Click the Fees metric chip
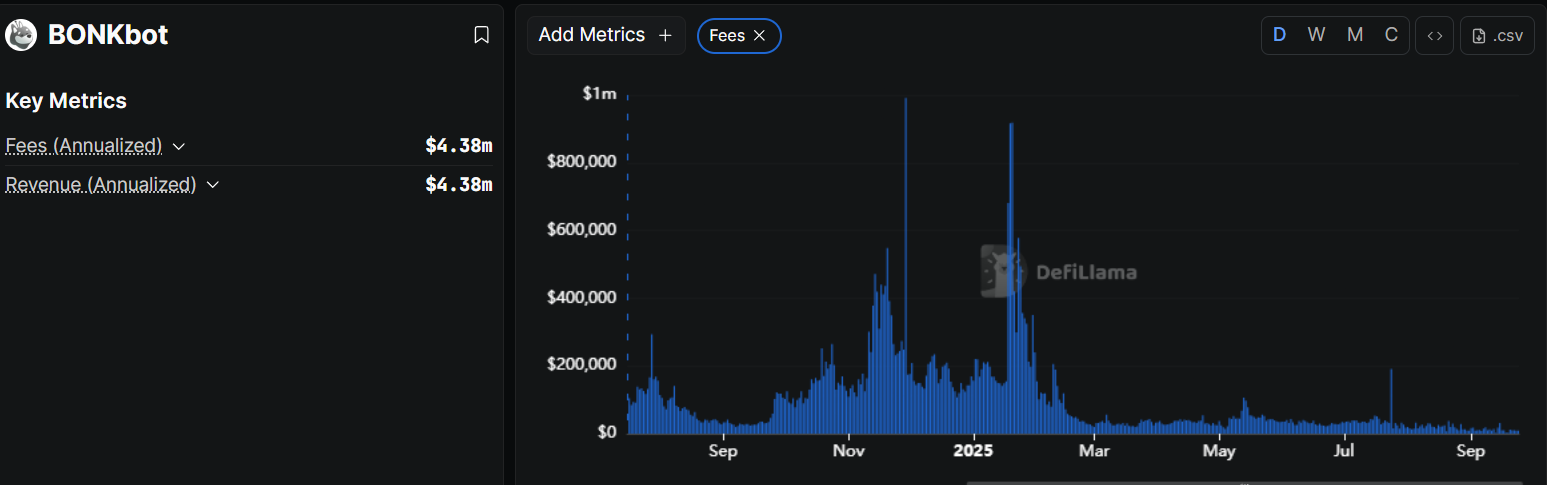Image resolution: width=1547 pixels, height=485 pixels. click(x=739, y=35)
